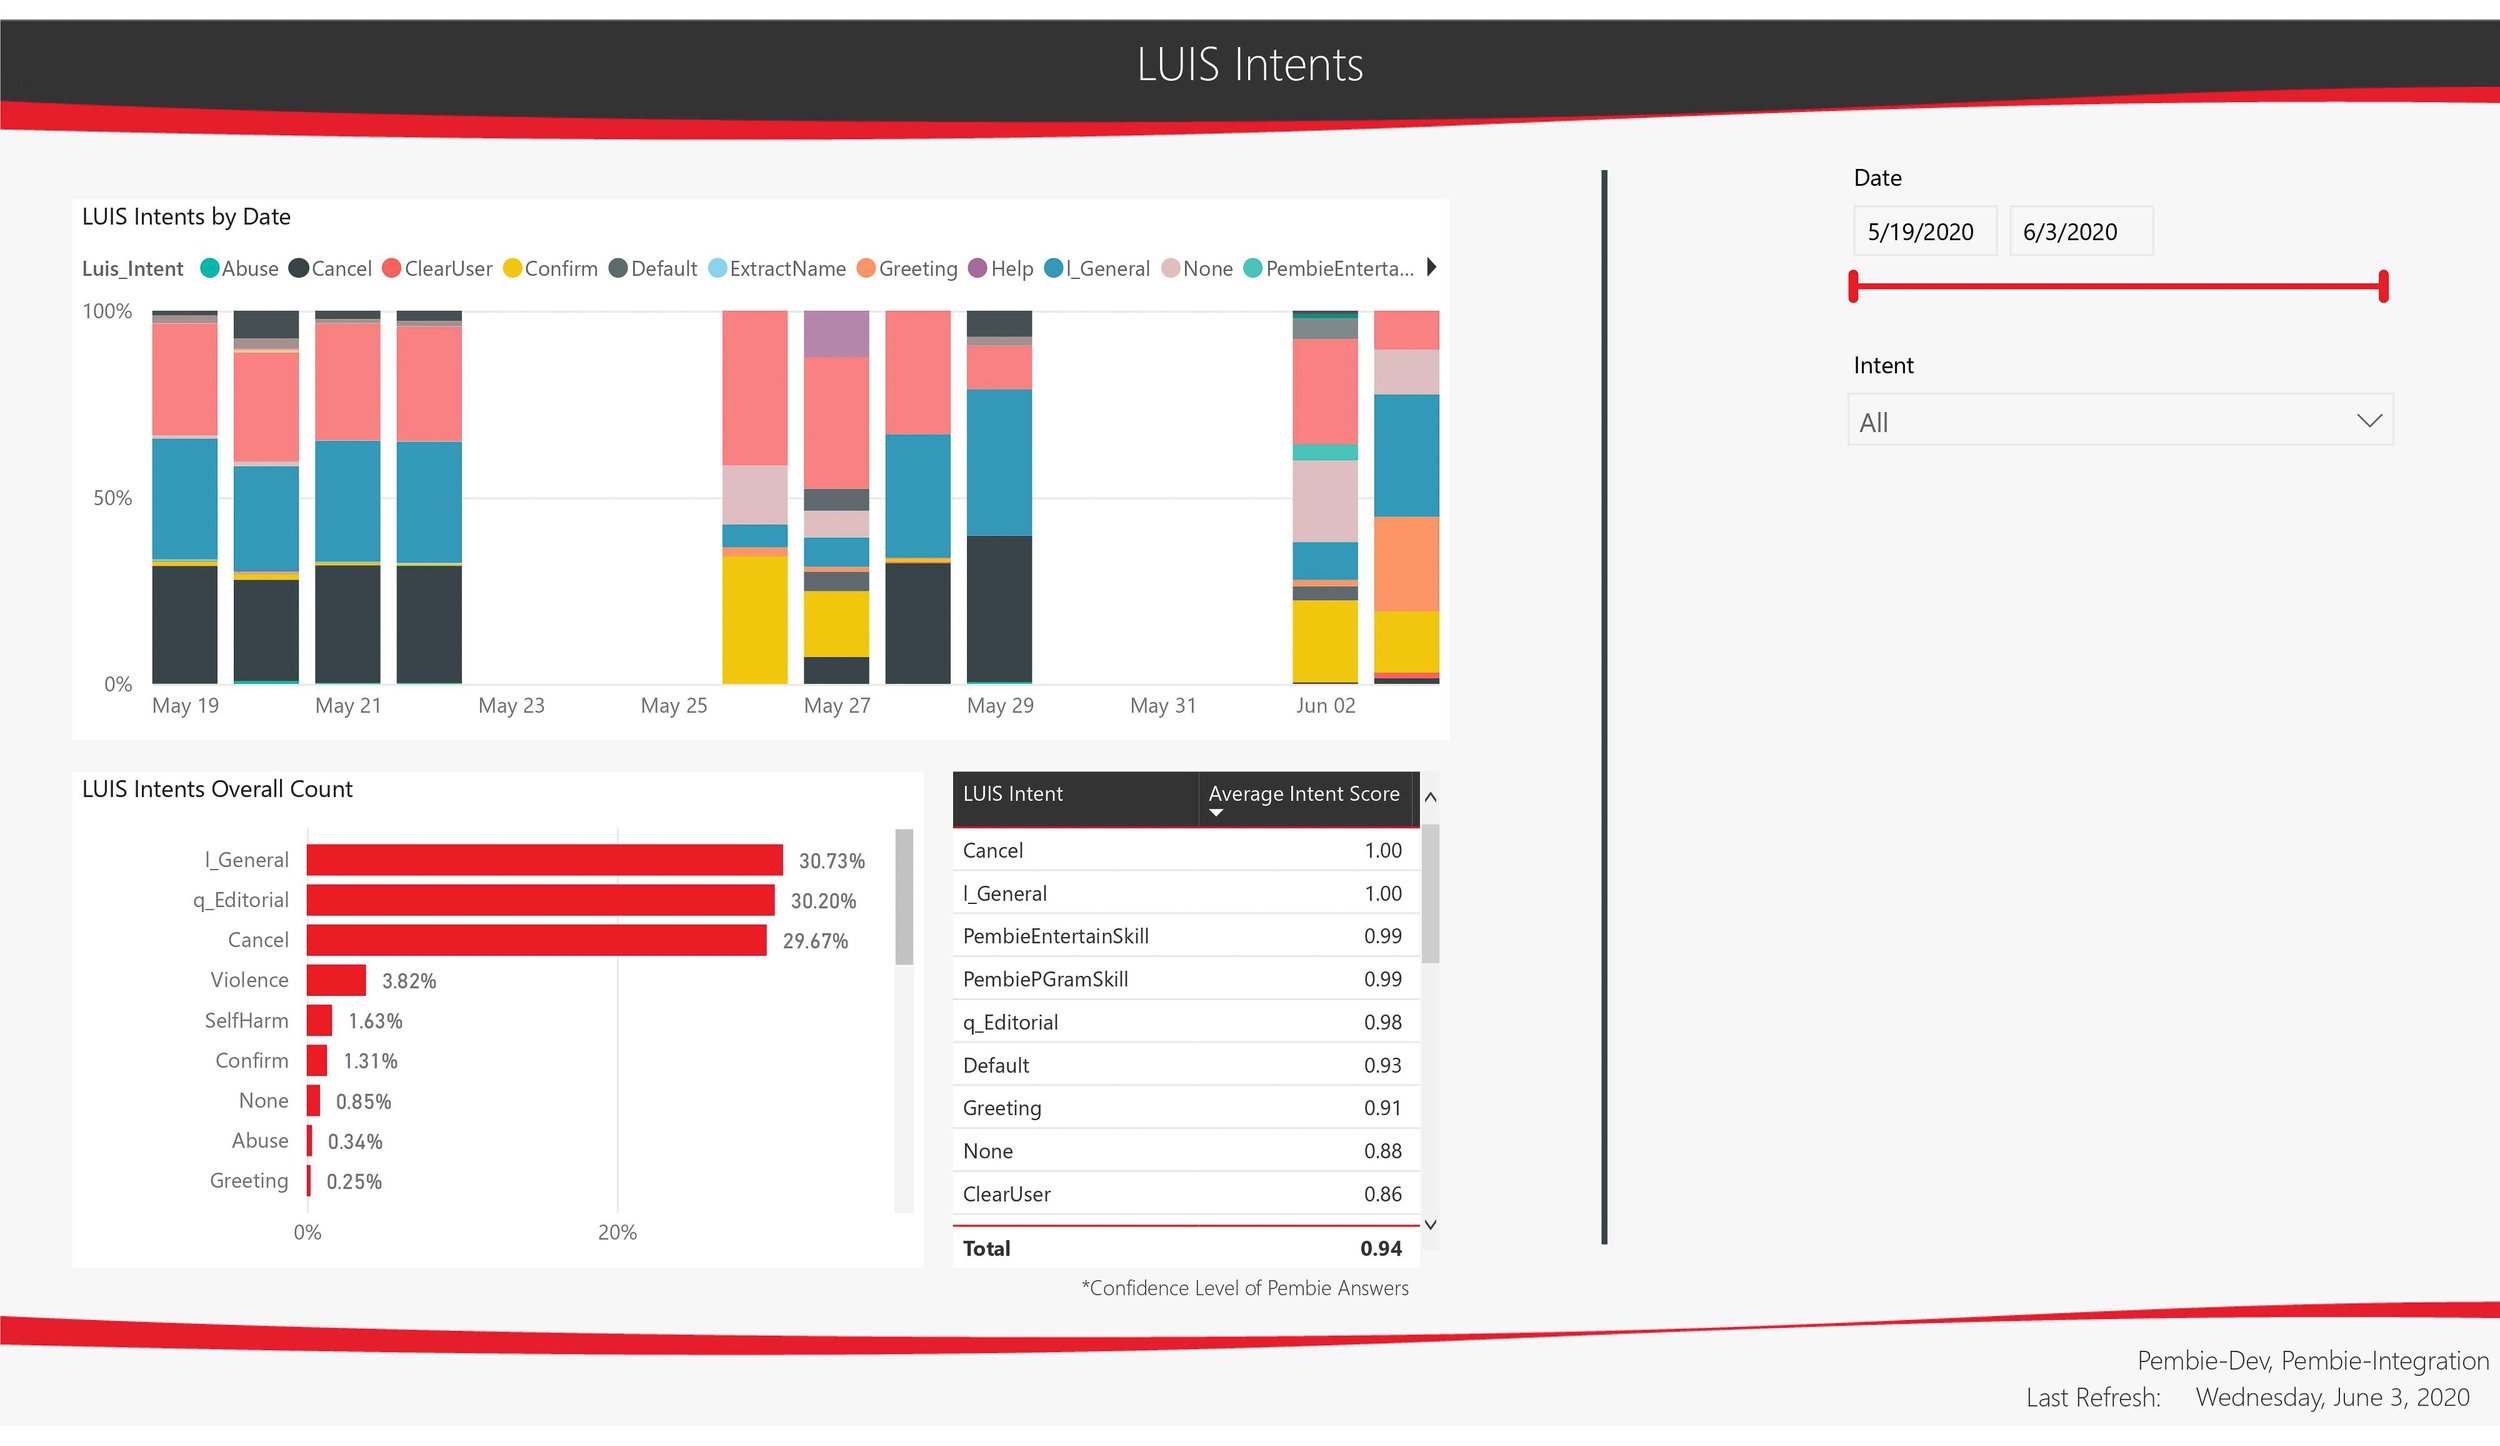
Task: Click the None row with score 0.88
Action: (x=1186, y=1151)
